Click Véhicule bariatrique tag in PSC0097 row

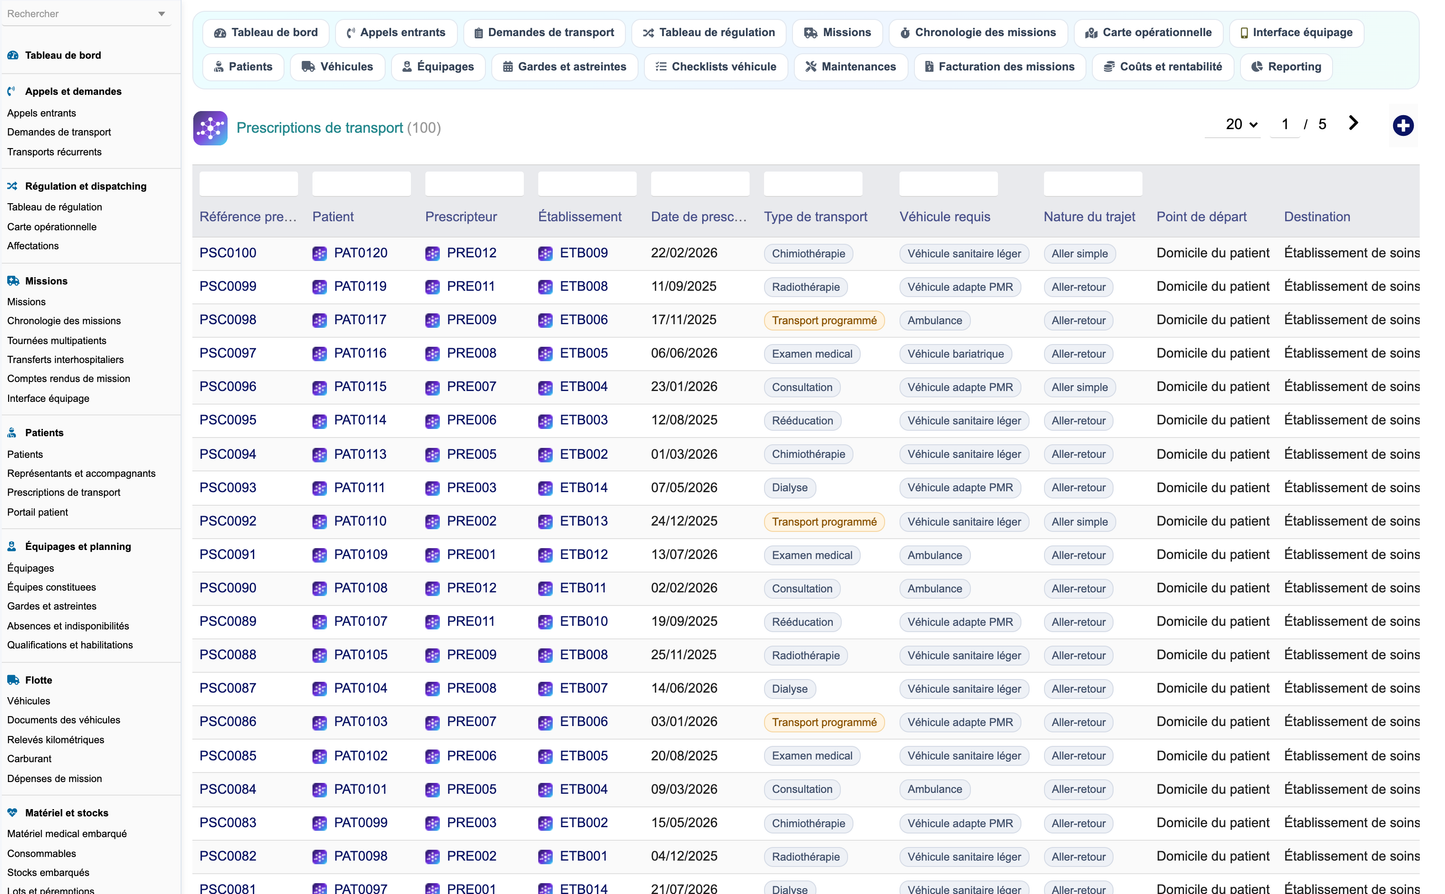coord(956,354)
